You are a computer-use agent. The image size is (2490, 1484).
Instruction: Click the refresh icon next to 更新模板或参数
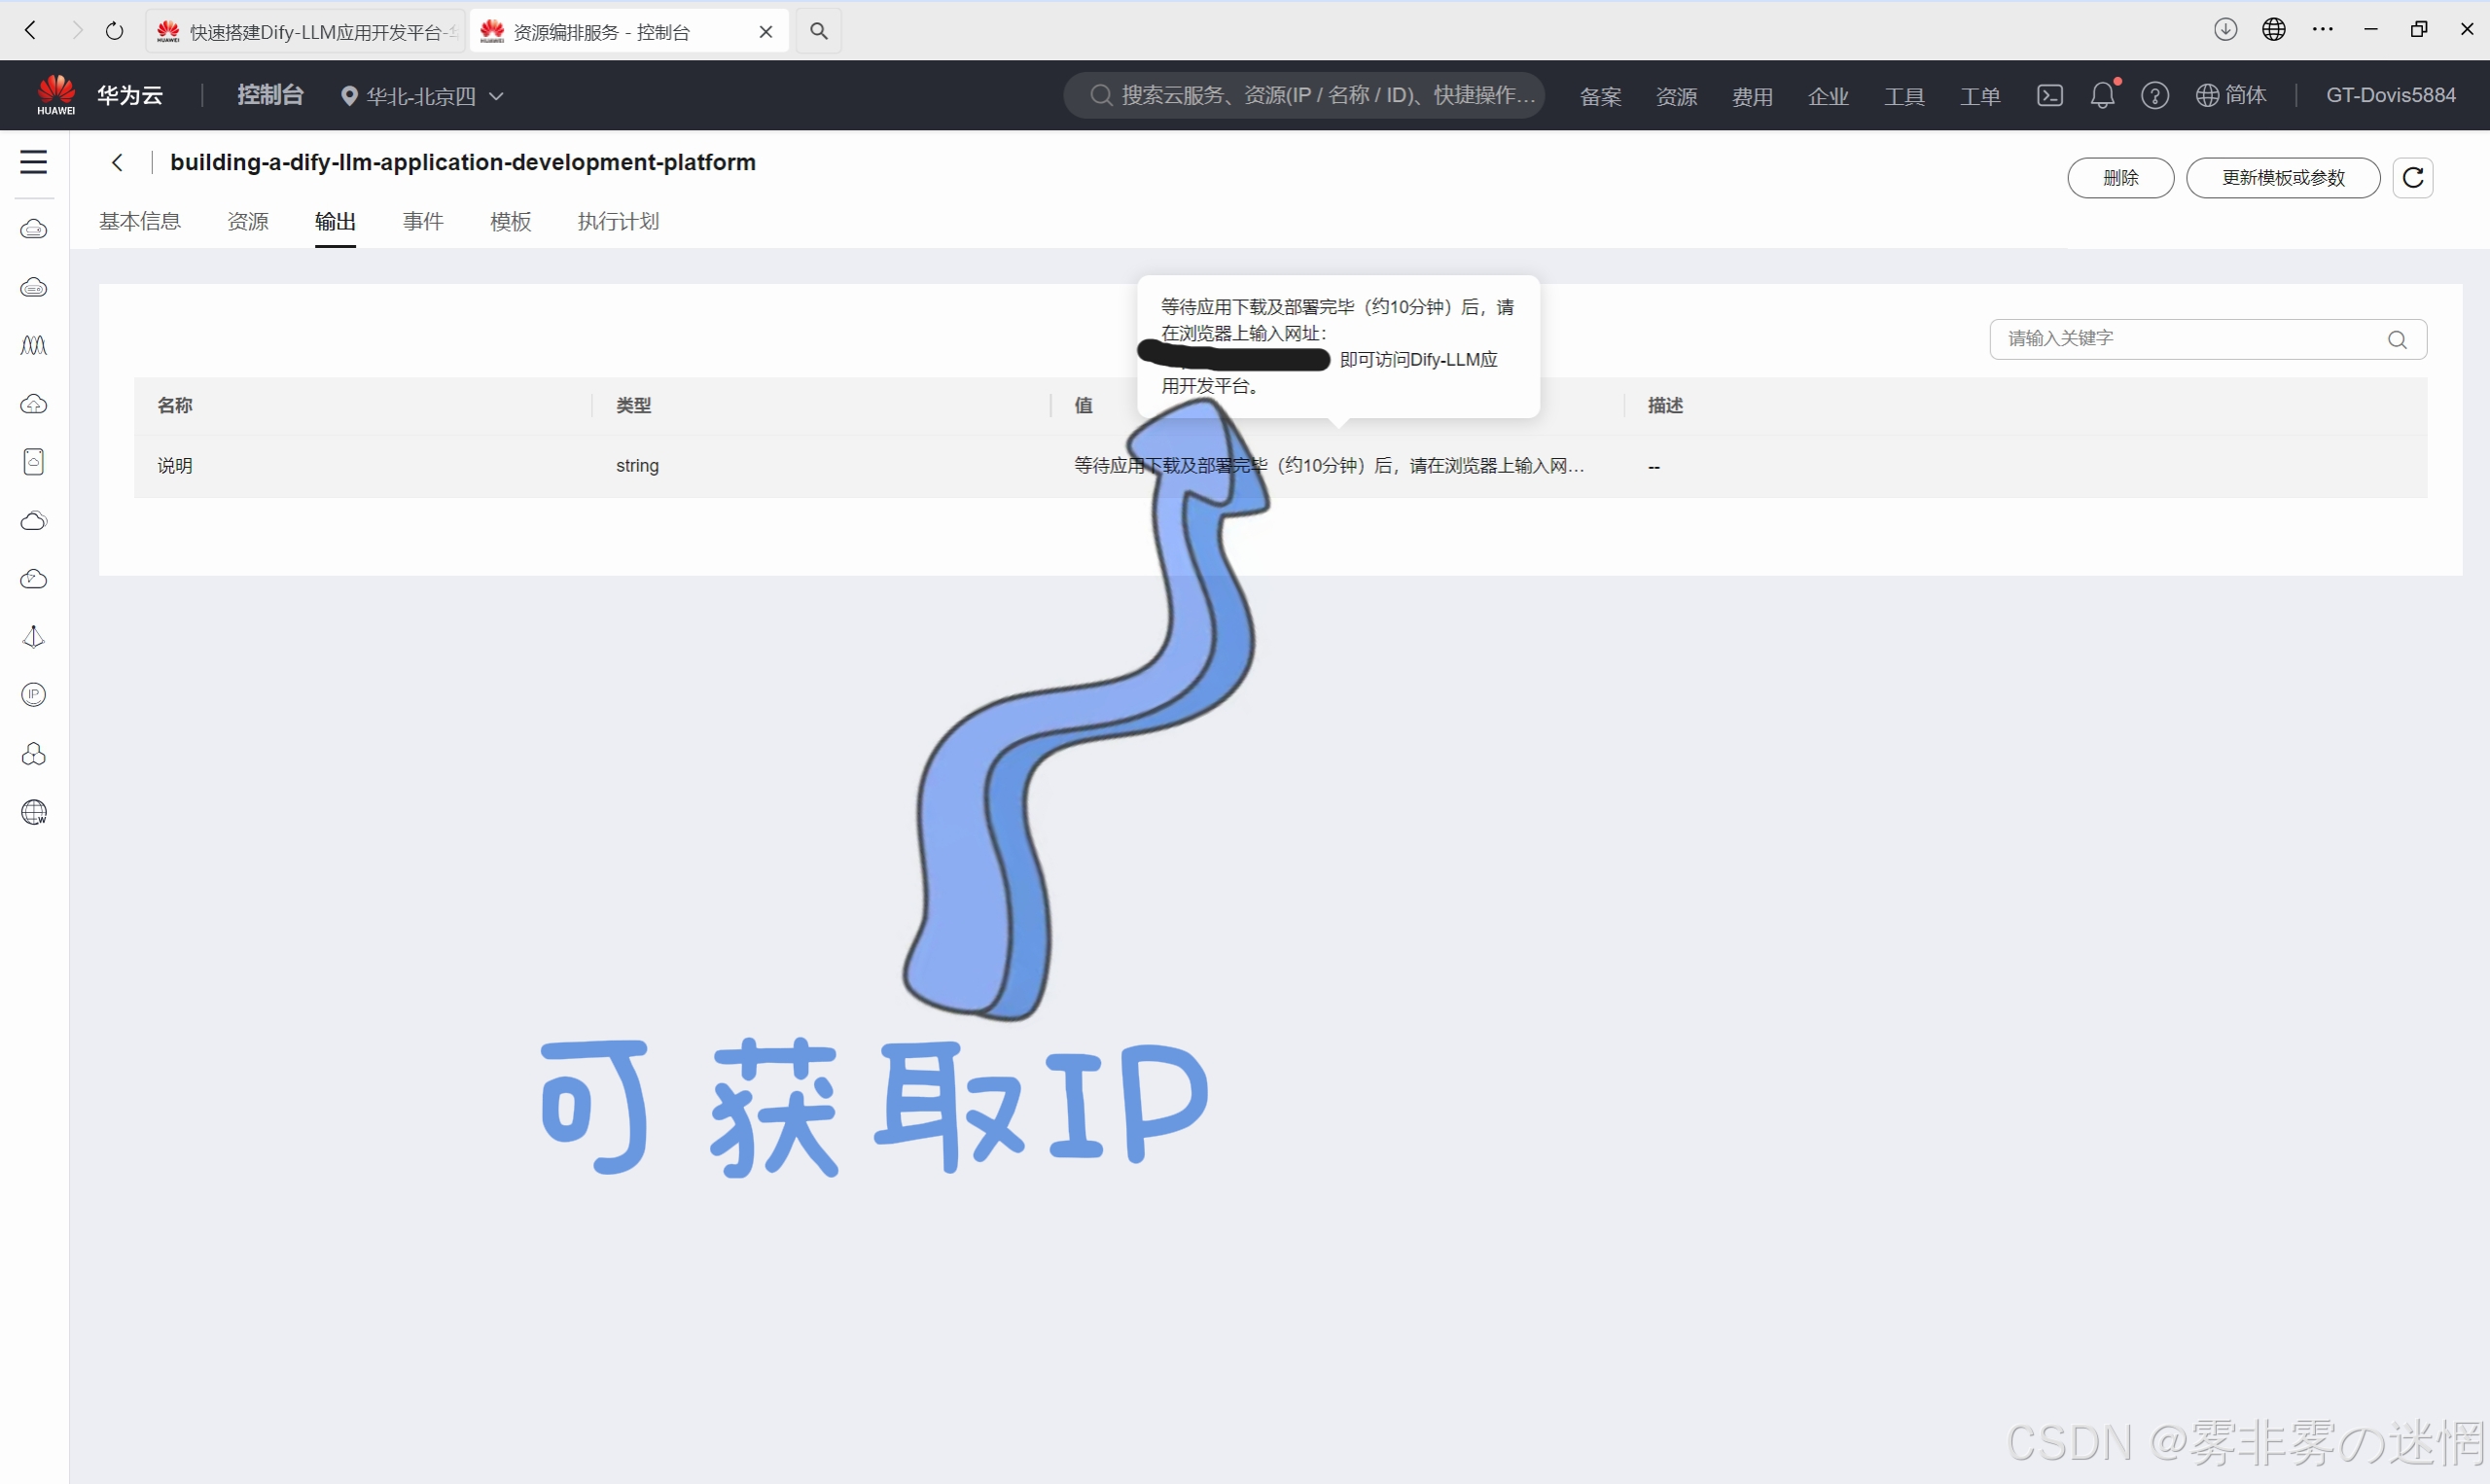2413,178
